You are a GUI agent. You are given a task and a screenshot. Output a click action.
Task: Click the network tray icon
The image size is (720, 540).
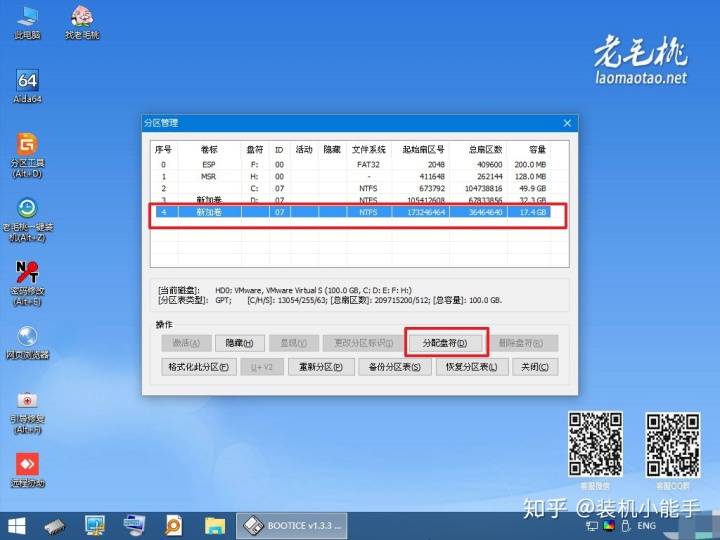pyautogui.click(x=592, y=526)
